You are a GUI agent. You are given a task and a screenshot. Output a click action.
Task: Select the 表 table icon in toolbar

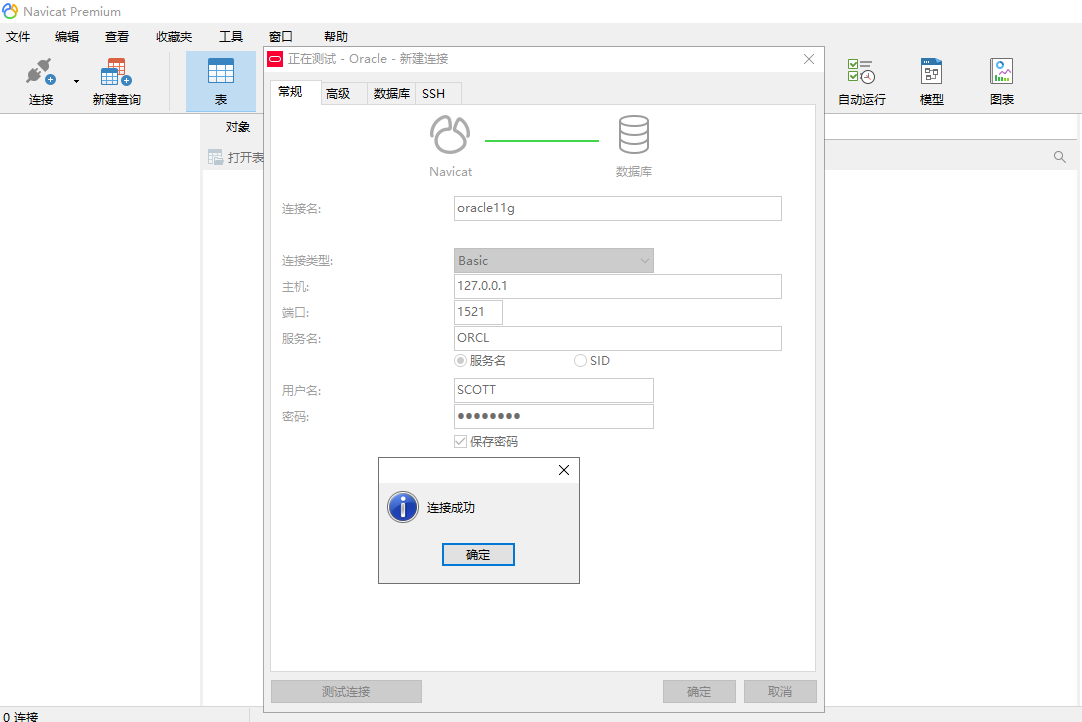(221, 72)
